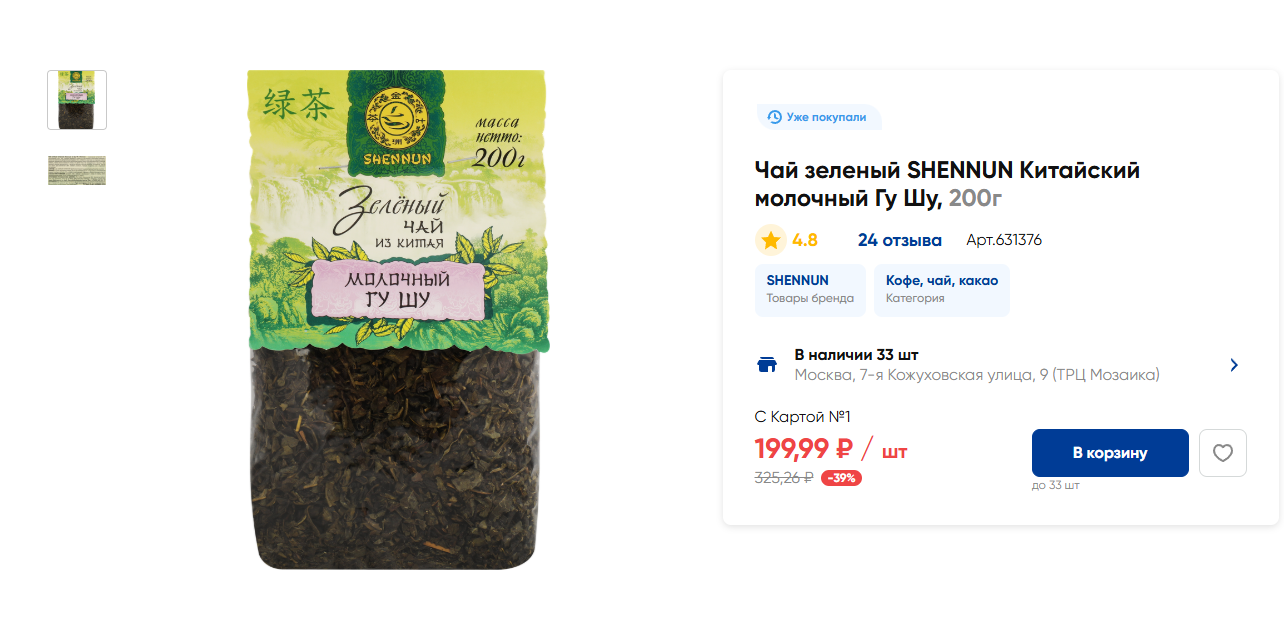The height and width of the screenshot is (620, 1284).
Task: Click the clock icon in Уже покупали badge
Action: click(x=774, y=117)
